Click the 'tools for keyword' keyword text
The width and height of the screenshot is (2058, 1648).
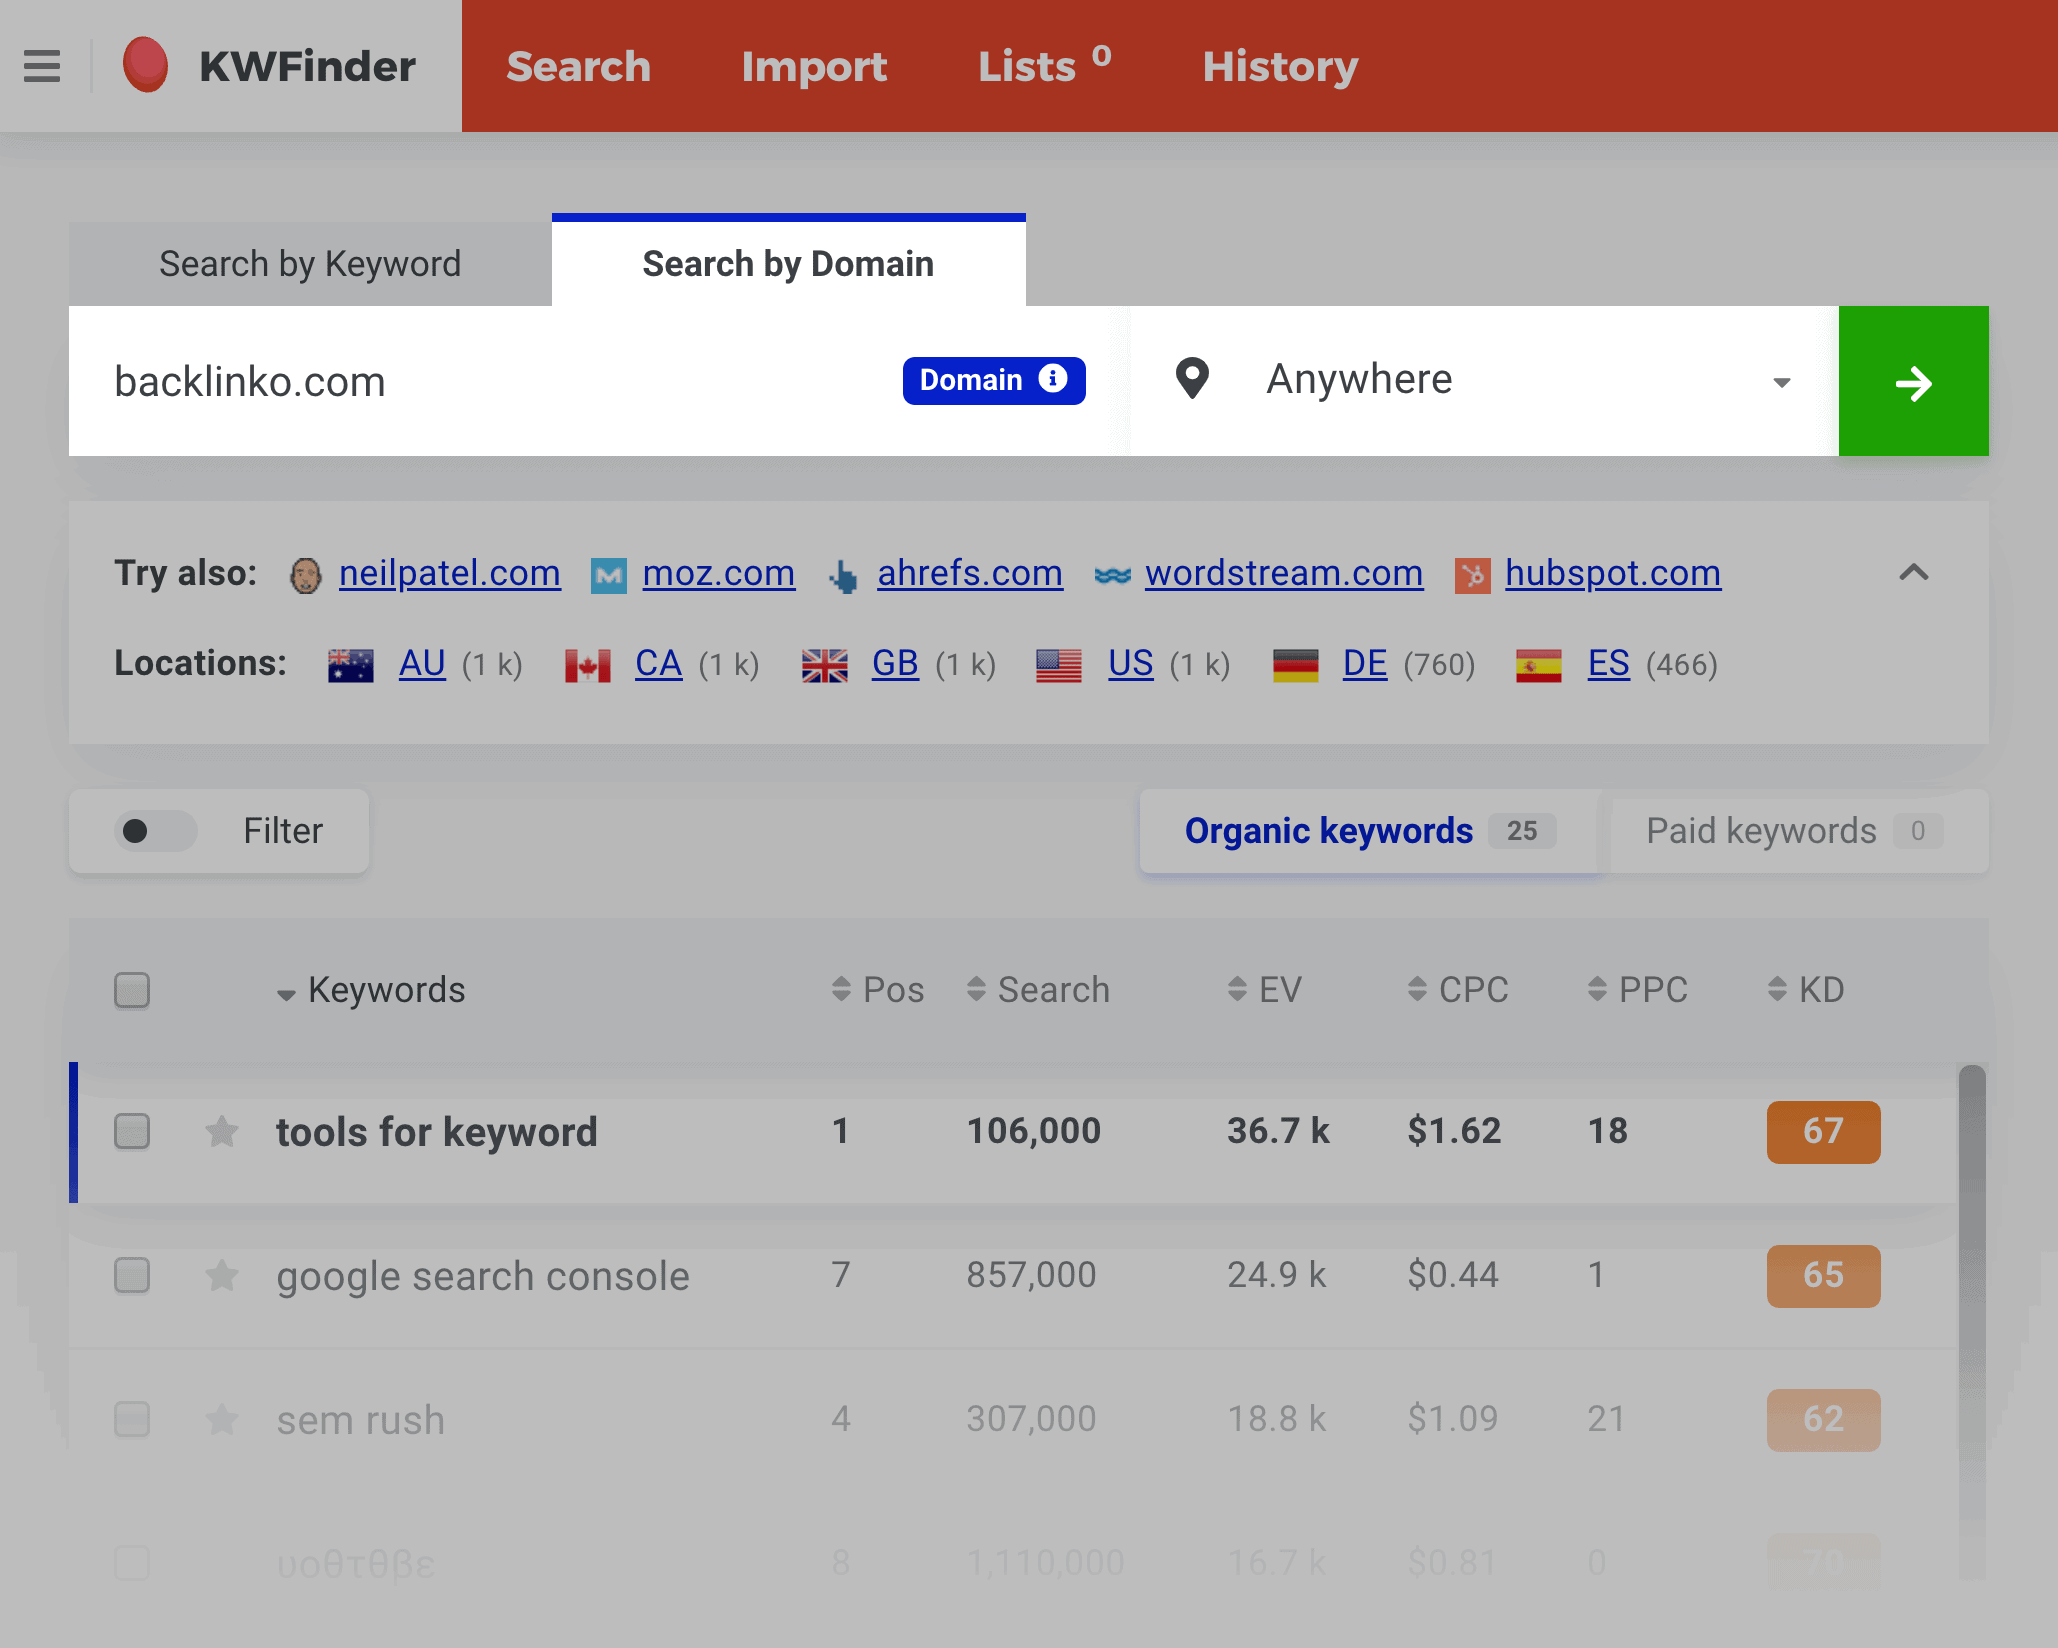pos(437,1132)
